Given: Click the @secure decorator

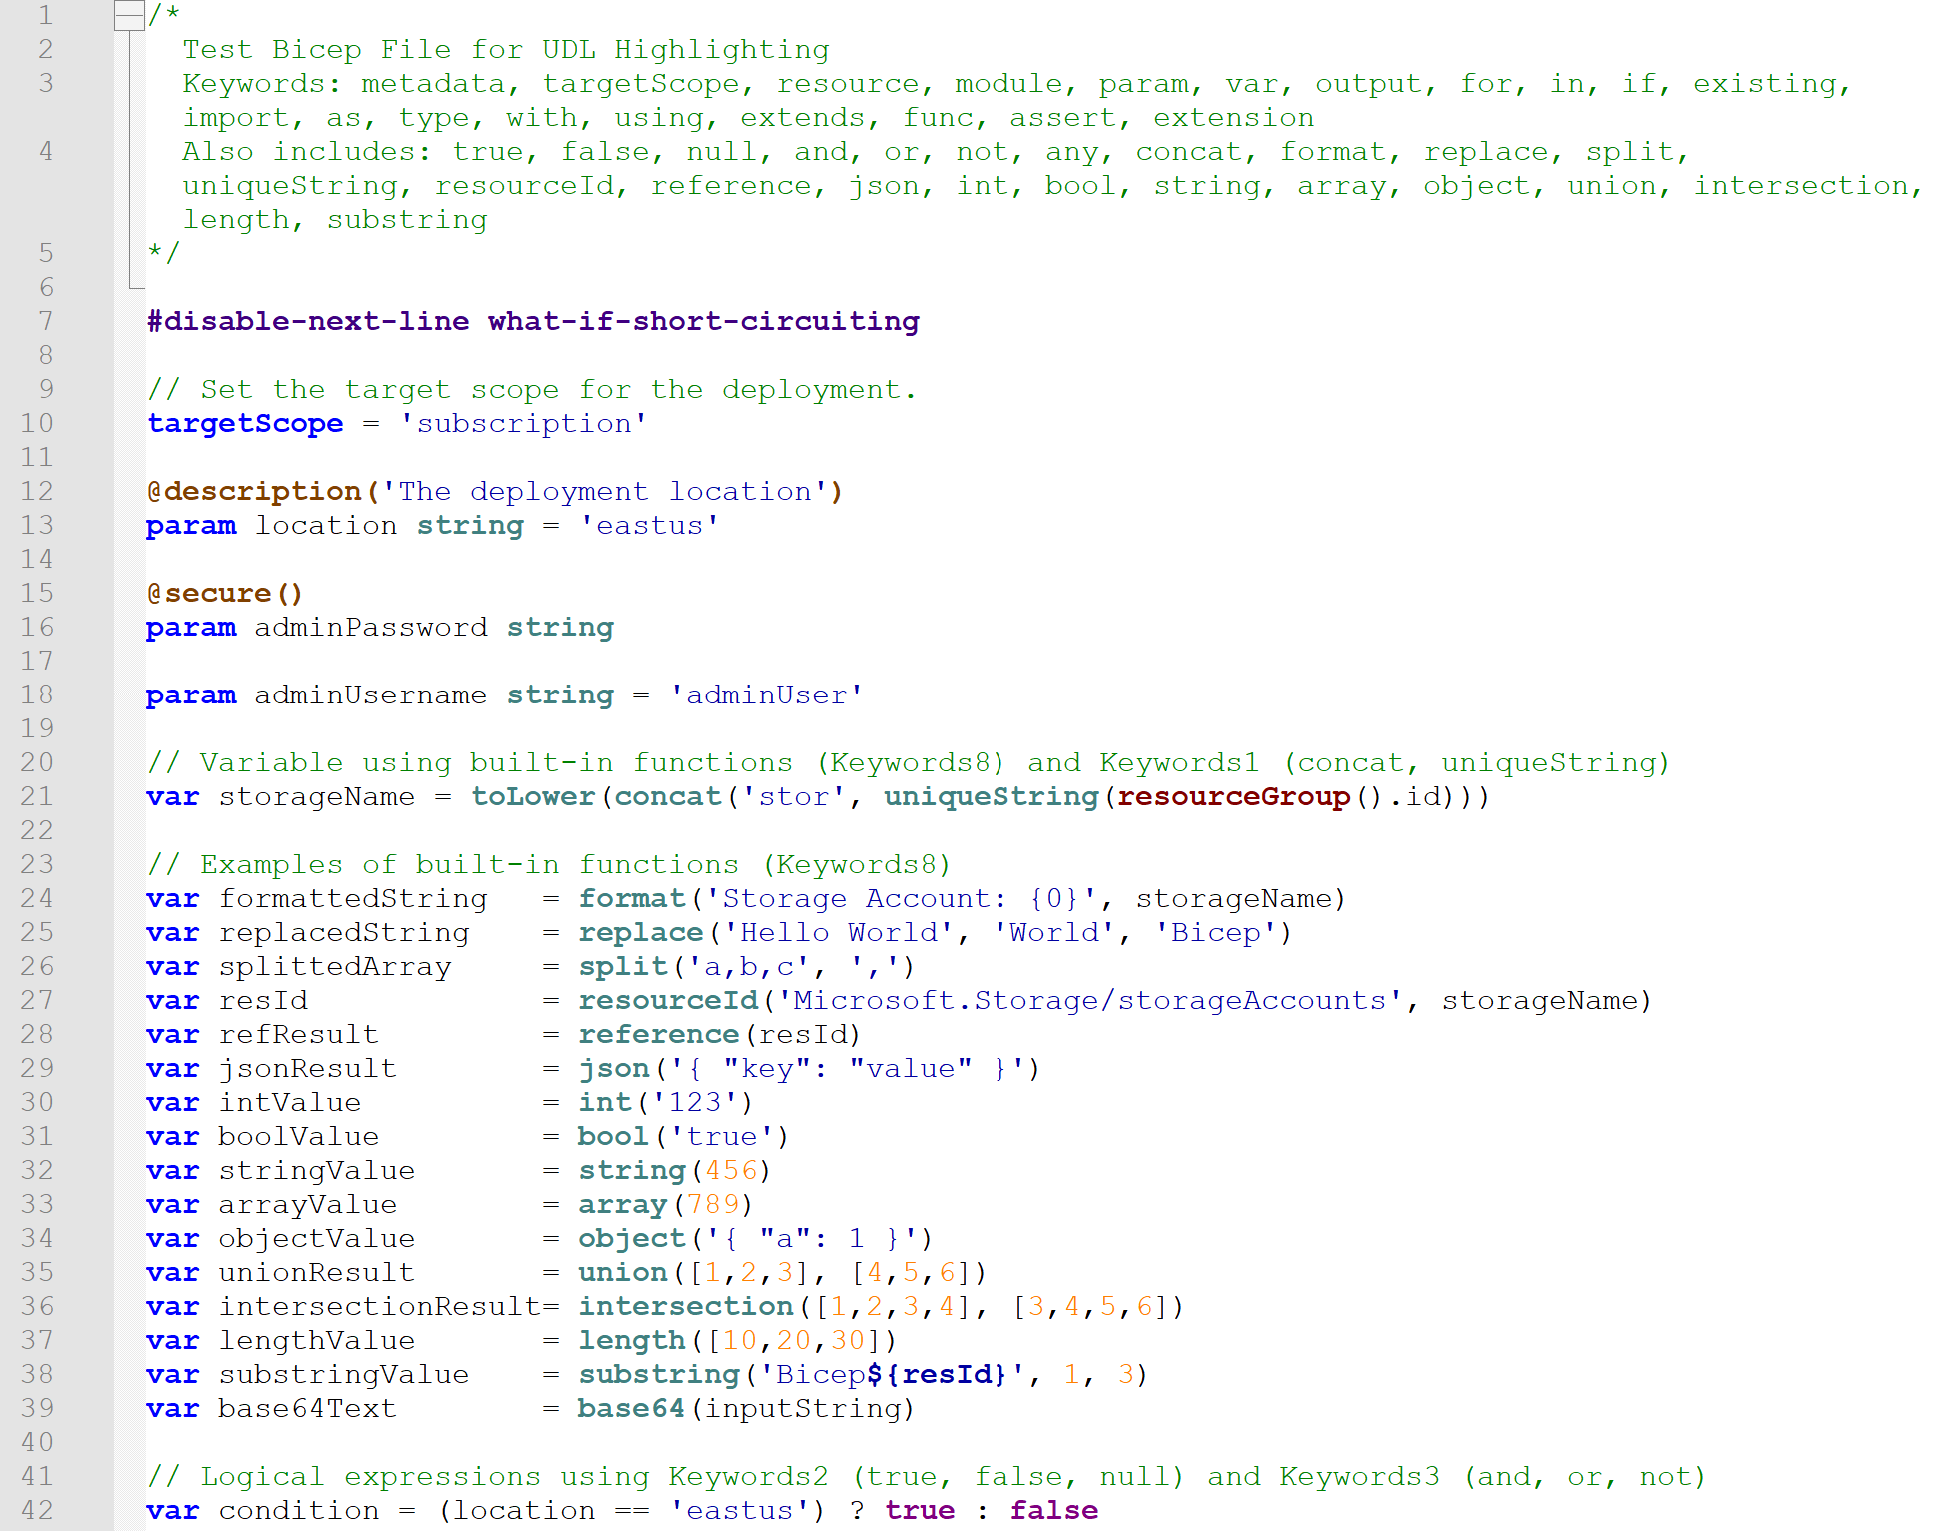Looking at the screenshot, I should pyautogui.click(x=210, y=593).
